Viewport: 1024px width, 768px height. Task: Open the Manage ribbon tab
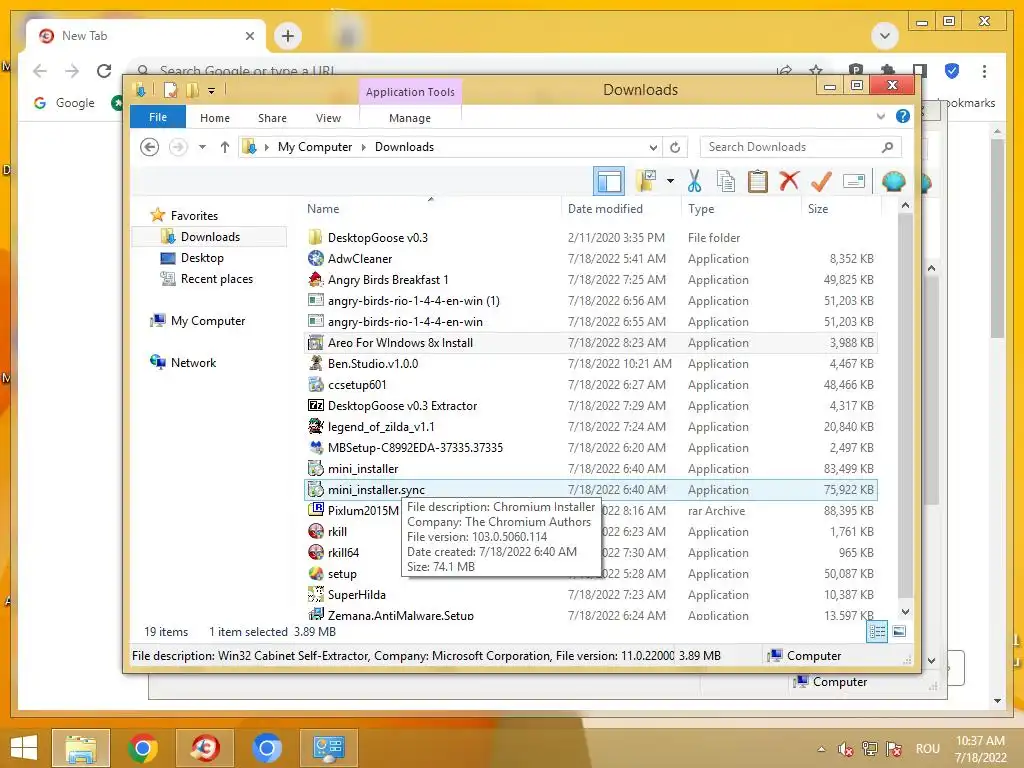click(x=410, y=118)
